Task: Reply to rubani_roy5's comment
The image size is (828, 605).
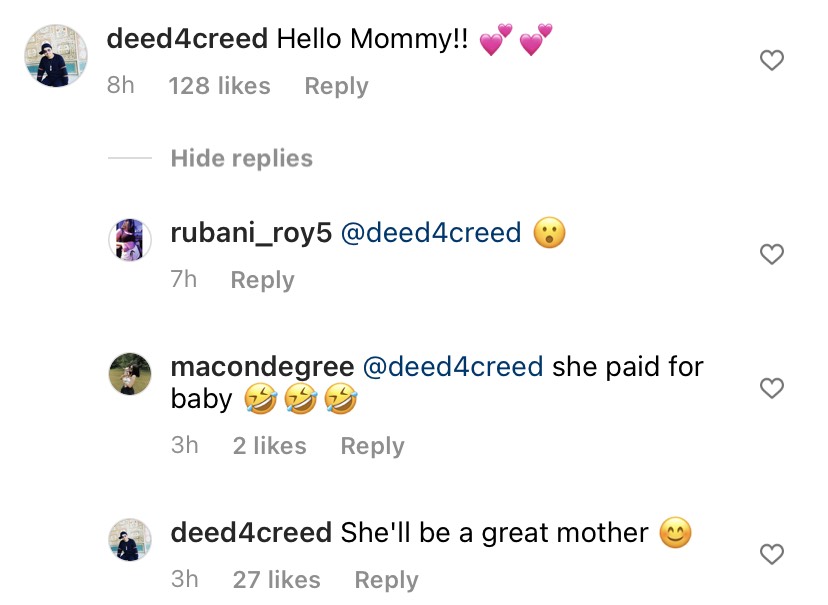Action: point(262,280)
